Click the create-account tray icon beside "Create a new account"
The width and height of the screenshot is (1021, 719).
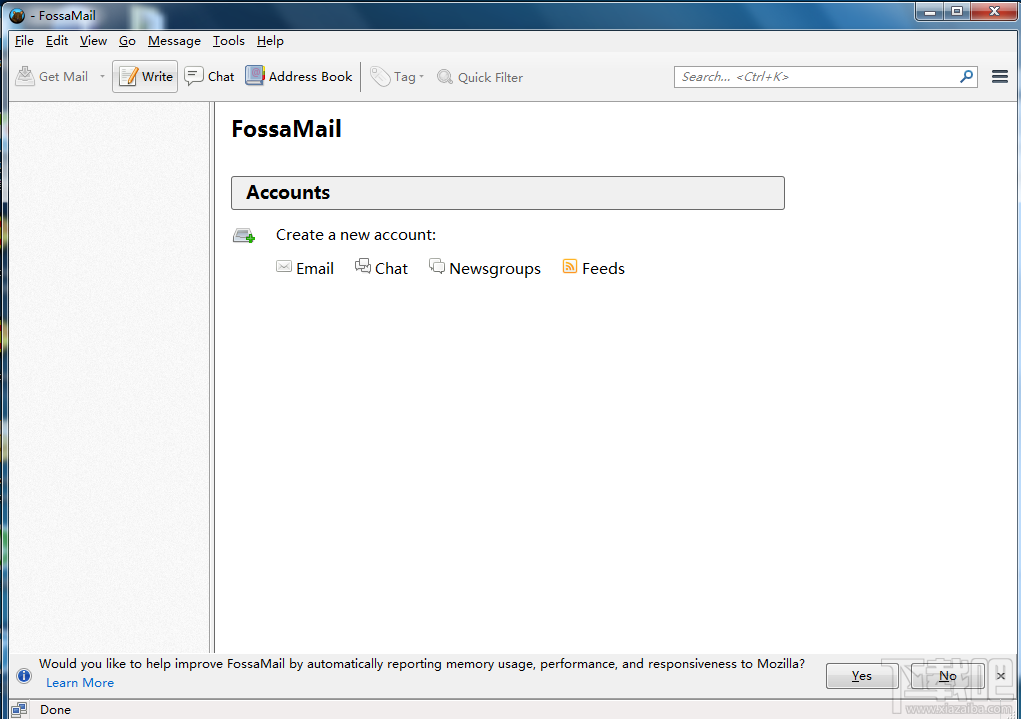pos(244,235)
